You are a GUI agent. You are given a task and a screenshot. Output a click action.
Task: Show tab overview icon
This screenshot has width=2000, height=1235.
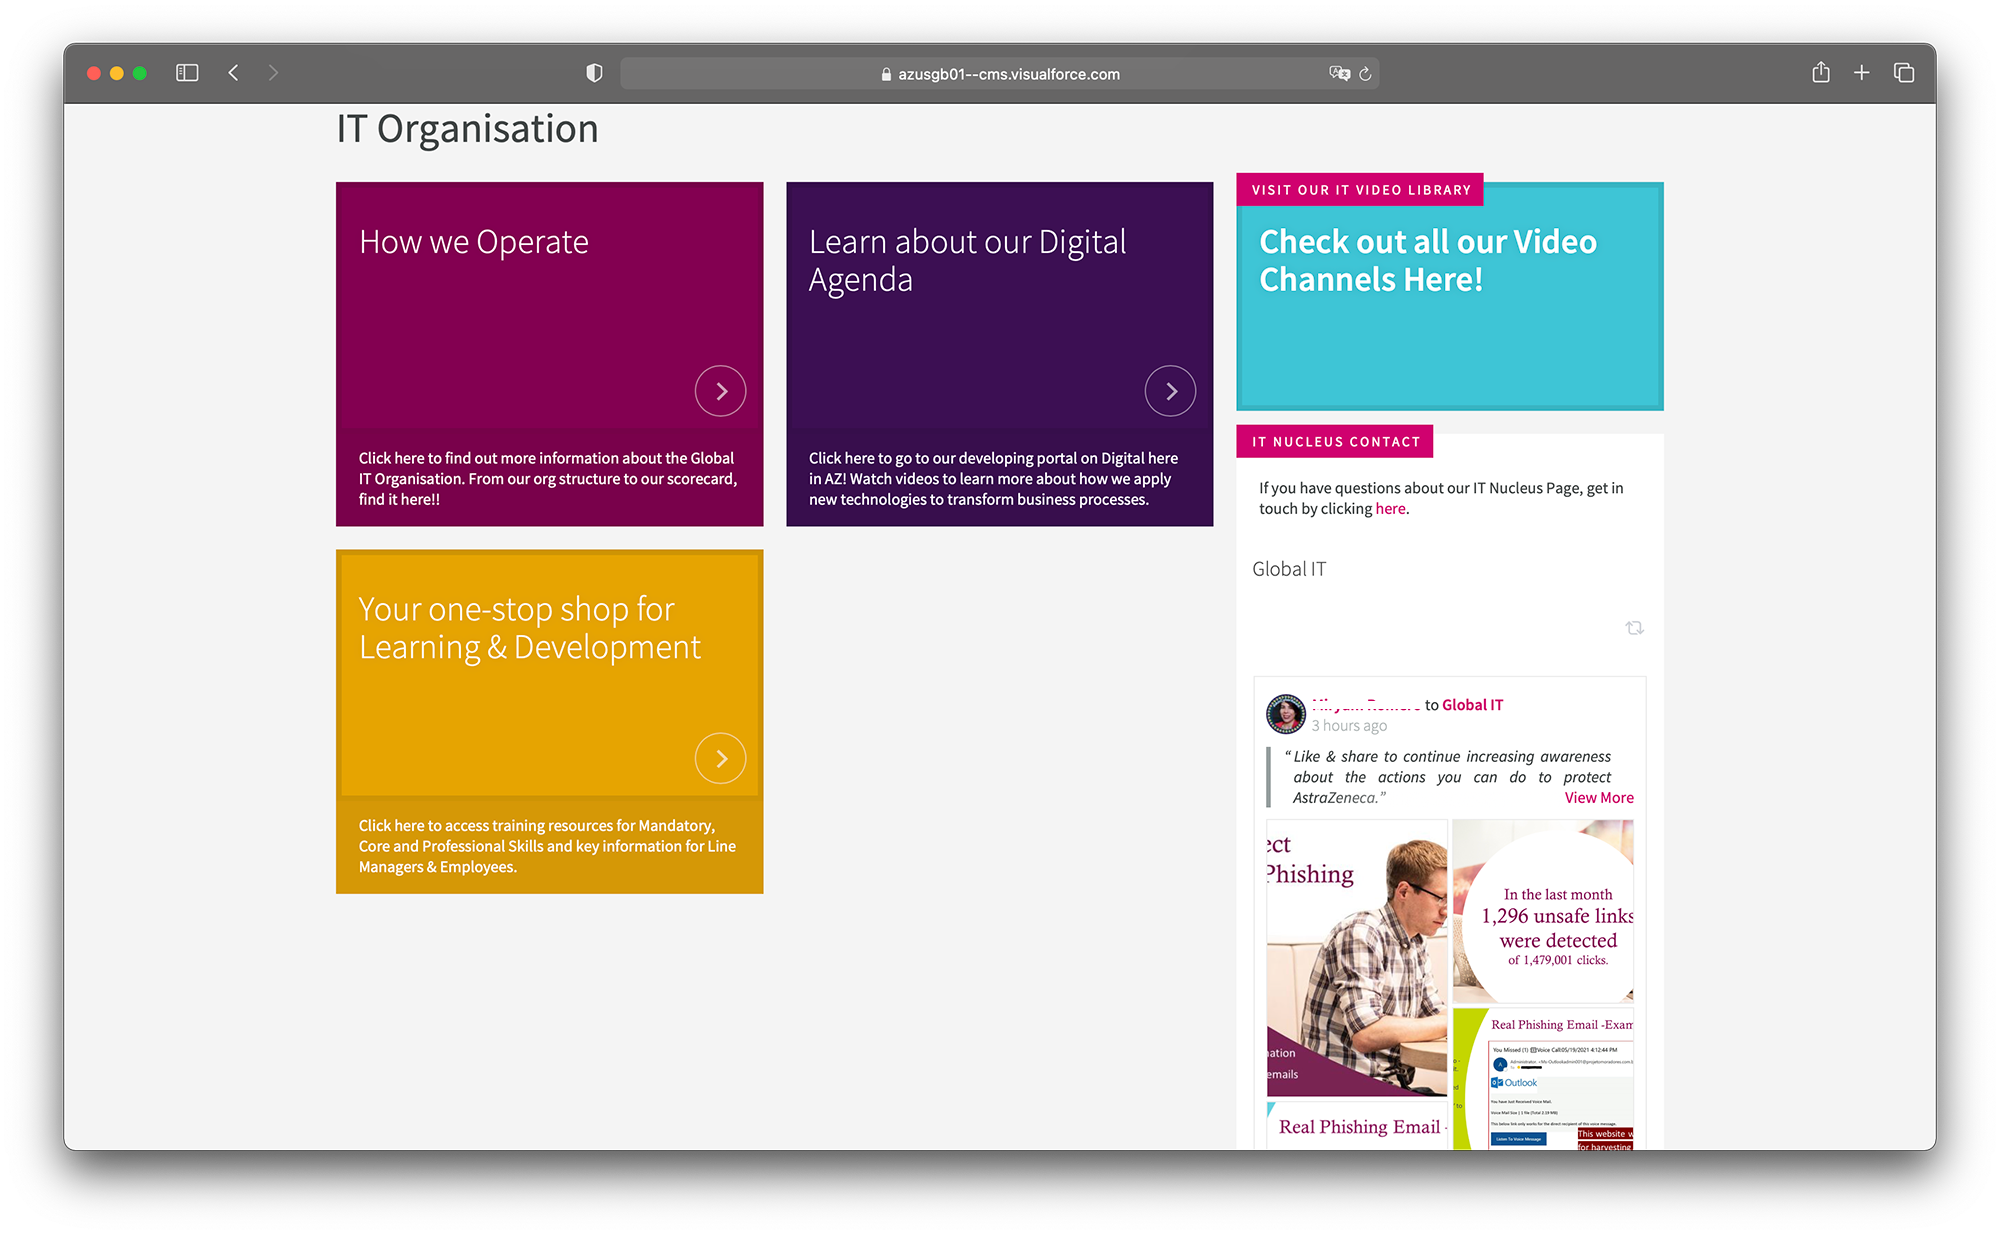click(1903, 73)
